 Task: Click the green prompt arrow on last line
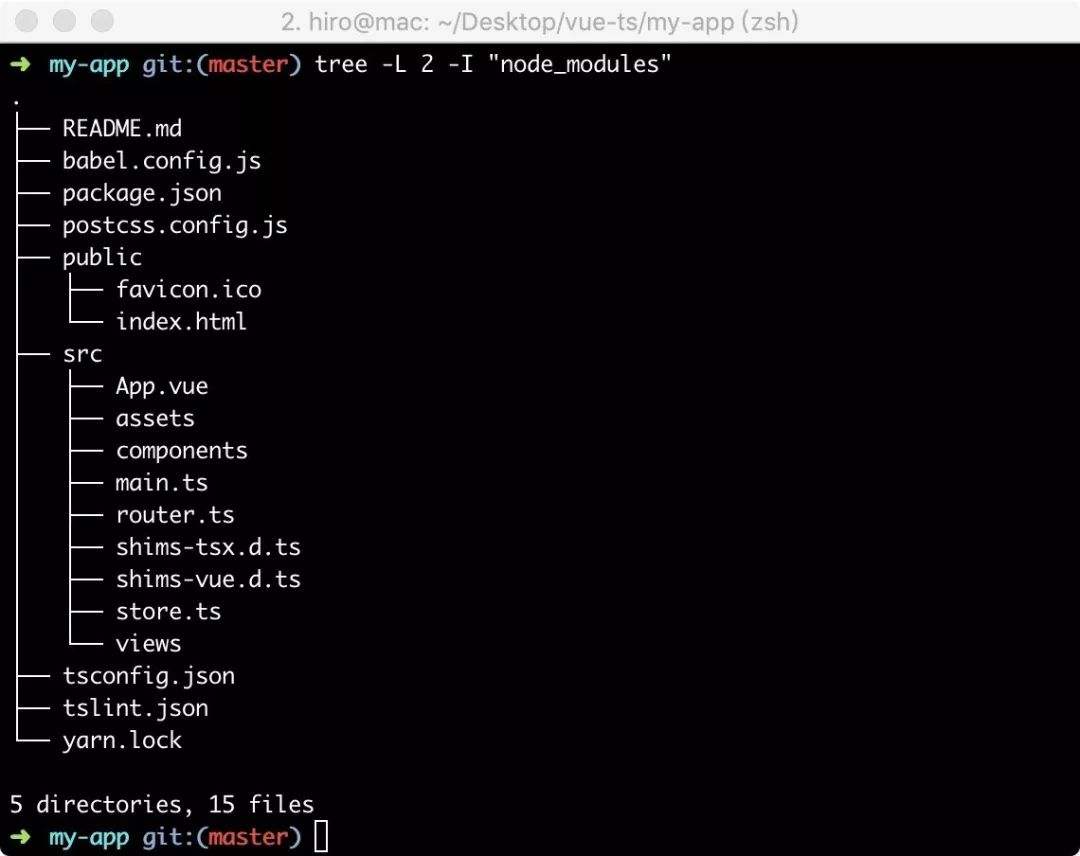(x=21, y=837)
